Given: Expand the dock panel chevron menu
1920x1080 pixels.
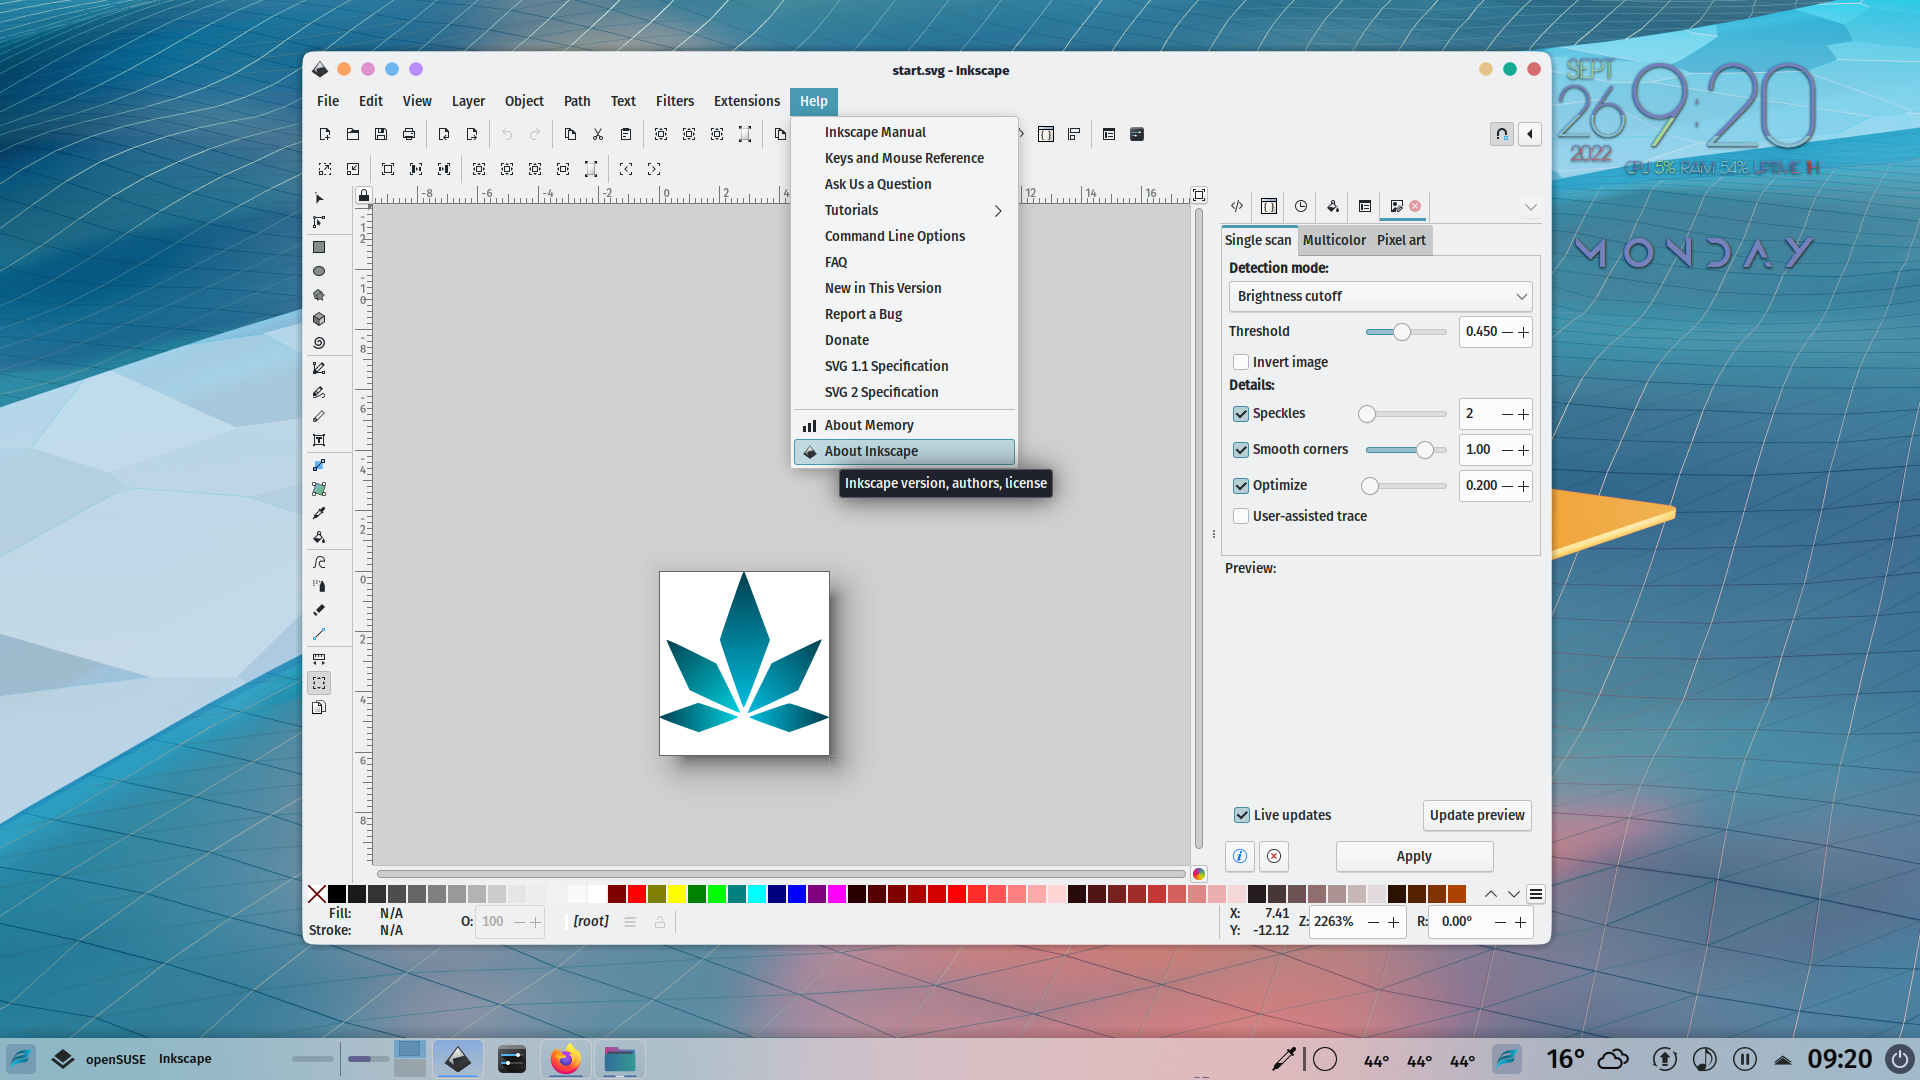Looking at the screenshot, I should (1530, 207).
